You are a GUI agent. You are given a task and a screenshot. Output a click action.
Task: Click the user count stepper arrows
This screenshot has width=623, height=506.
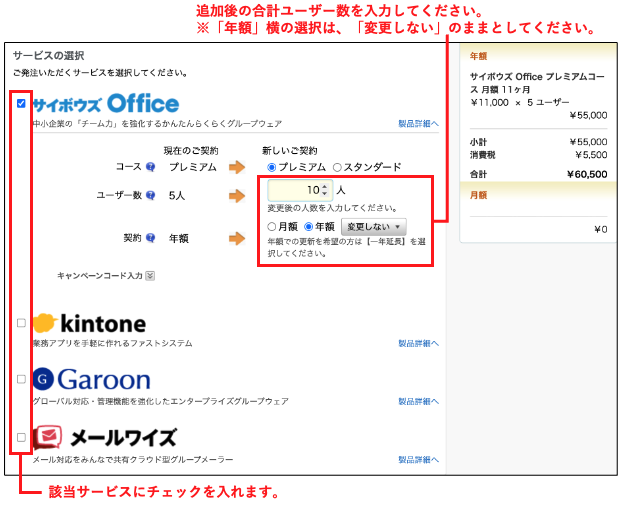pos(323,189)
